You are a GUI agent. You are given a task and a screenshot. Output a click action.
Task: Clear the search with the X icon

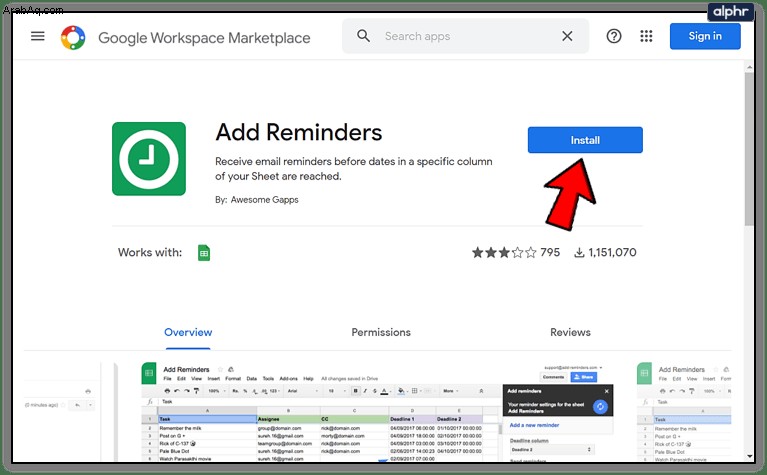coord(567,36)
